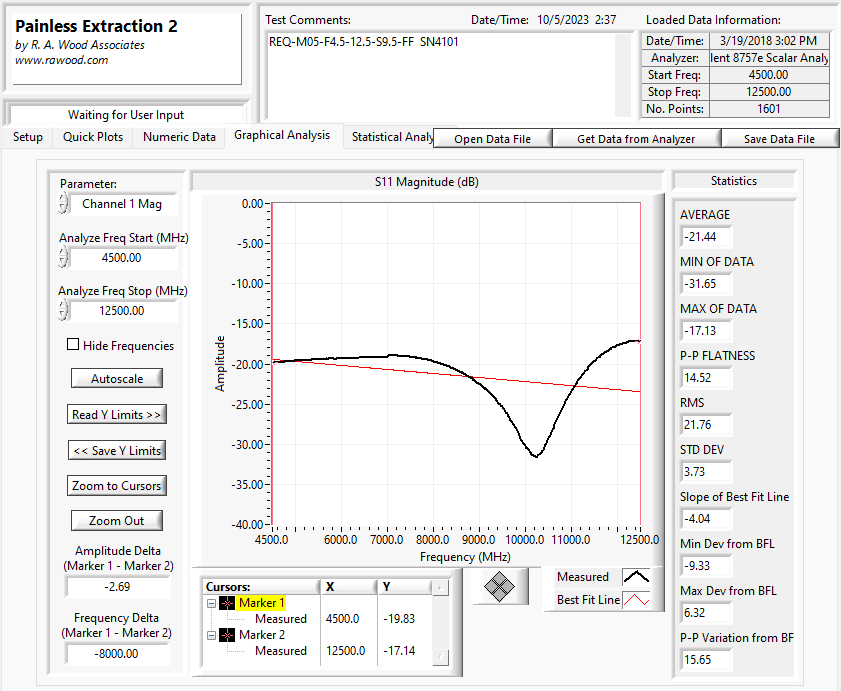Switch to the Numeric Data tab

(179, 137)
